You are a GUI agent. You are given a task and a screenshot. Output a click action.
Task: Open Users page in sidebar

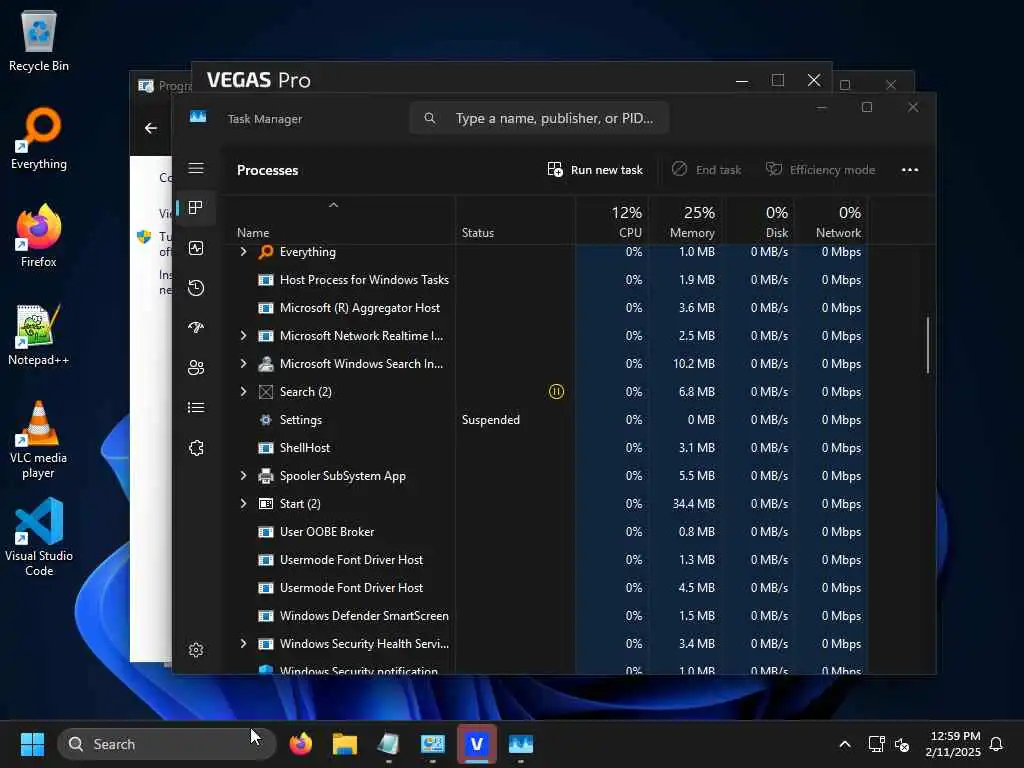click(x=196, y=368)
